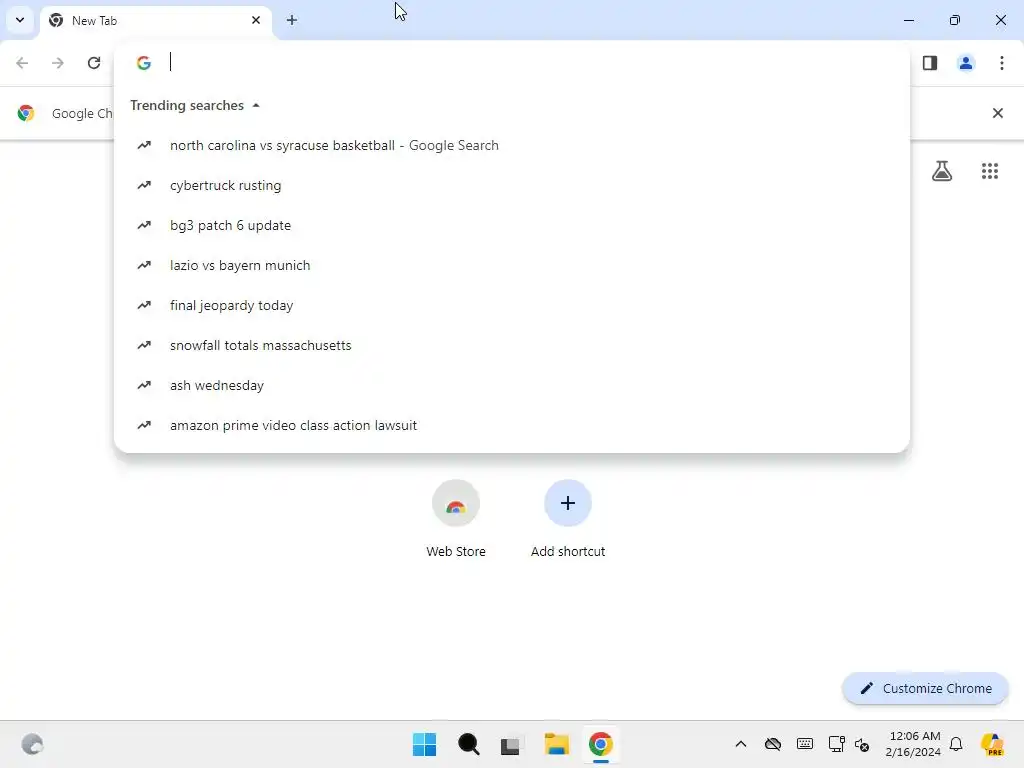Click Chrome icon in taskbar
The height and width of the screenshot is (768, 1024).
point(600,744)
